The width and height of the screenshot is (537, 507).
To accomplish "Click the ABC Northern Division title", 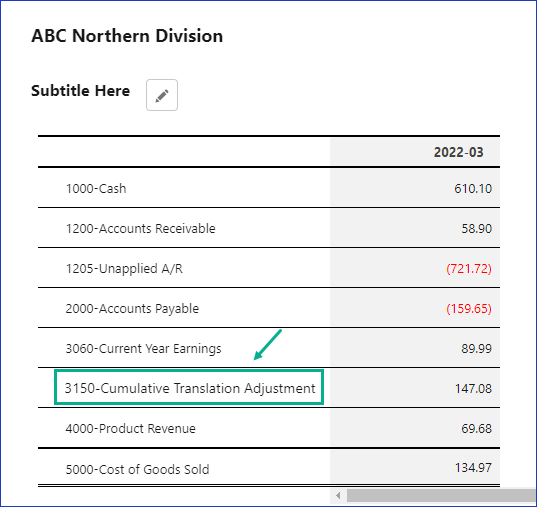I will [127, 36].
